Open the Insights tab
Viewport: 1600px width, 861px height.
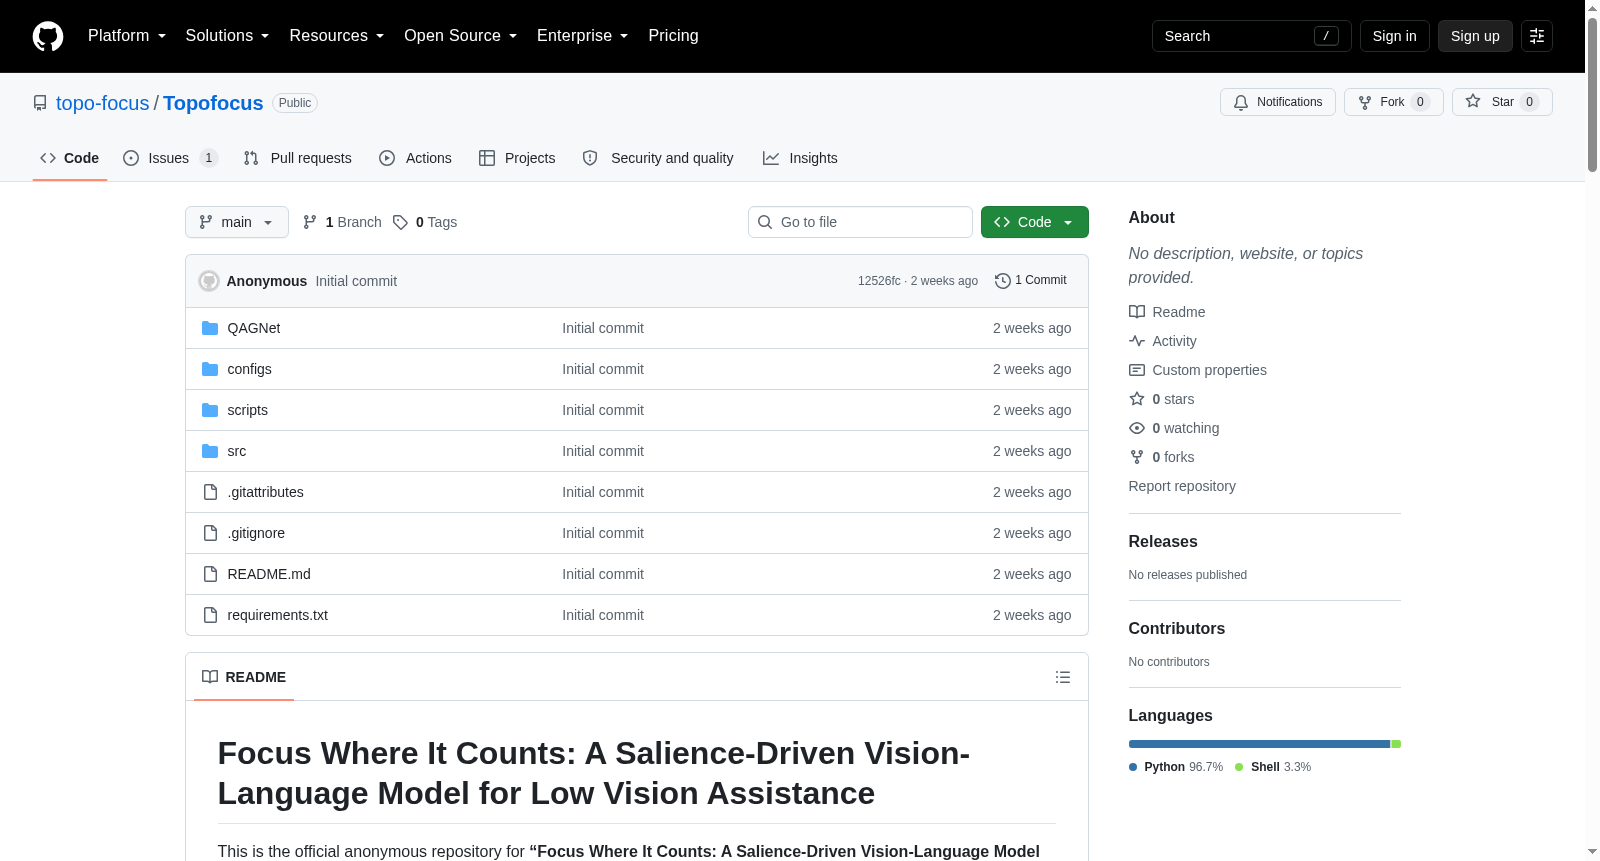coord(800,158)
